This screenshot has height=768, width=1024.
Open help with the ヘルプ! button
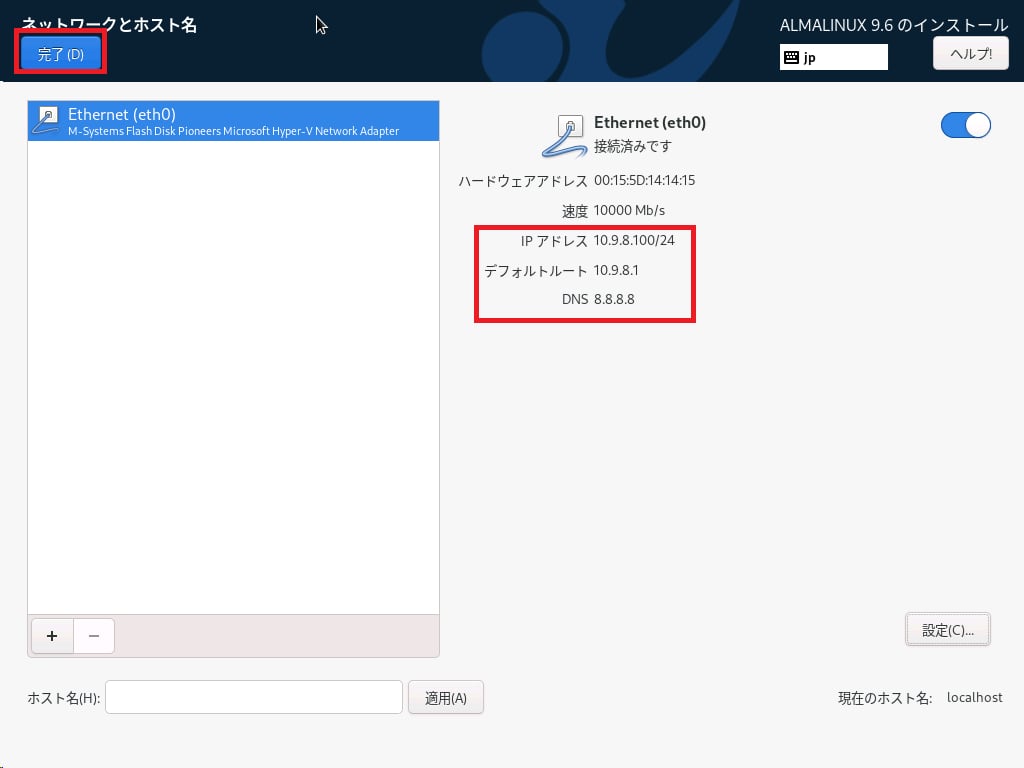tap(970, 53)
